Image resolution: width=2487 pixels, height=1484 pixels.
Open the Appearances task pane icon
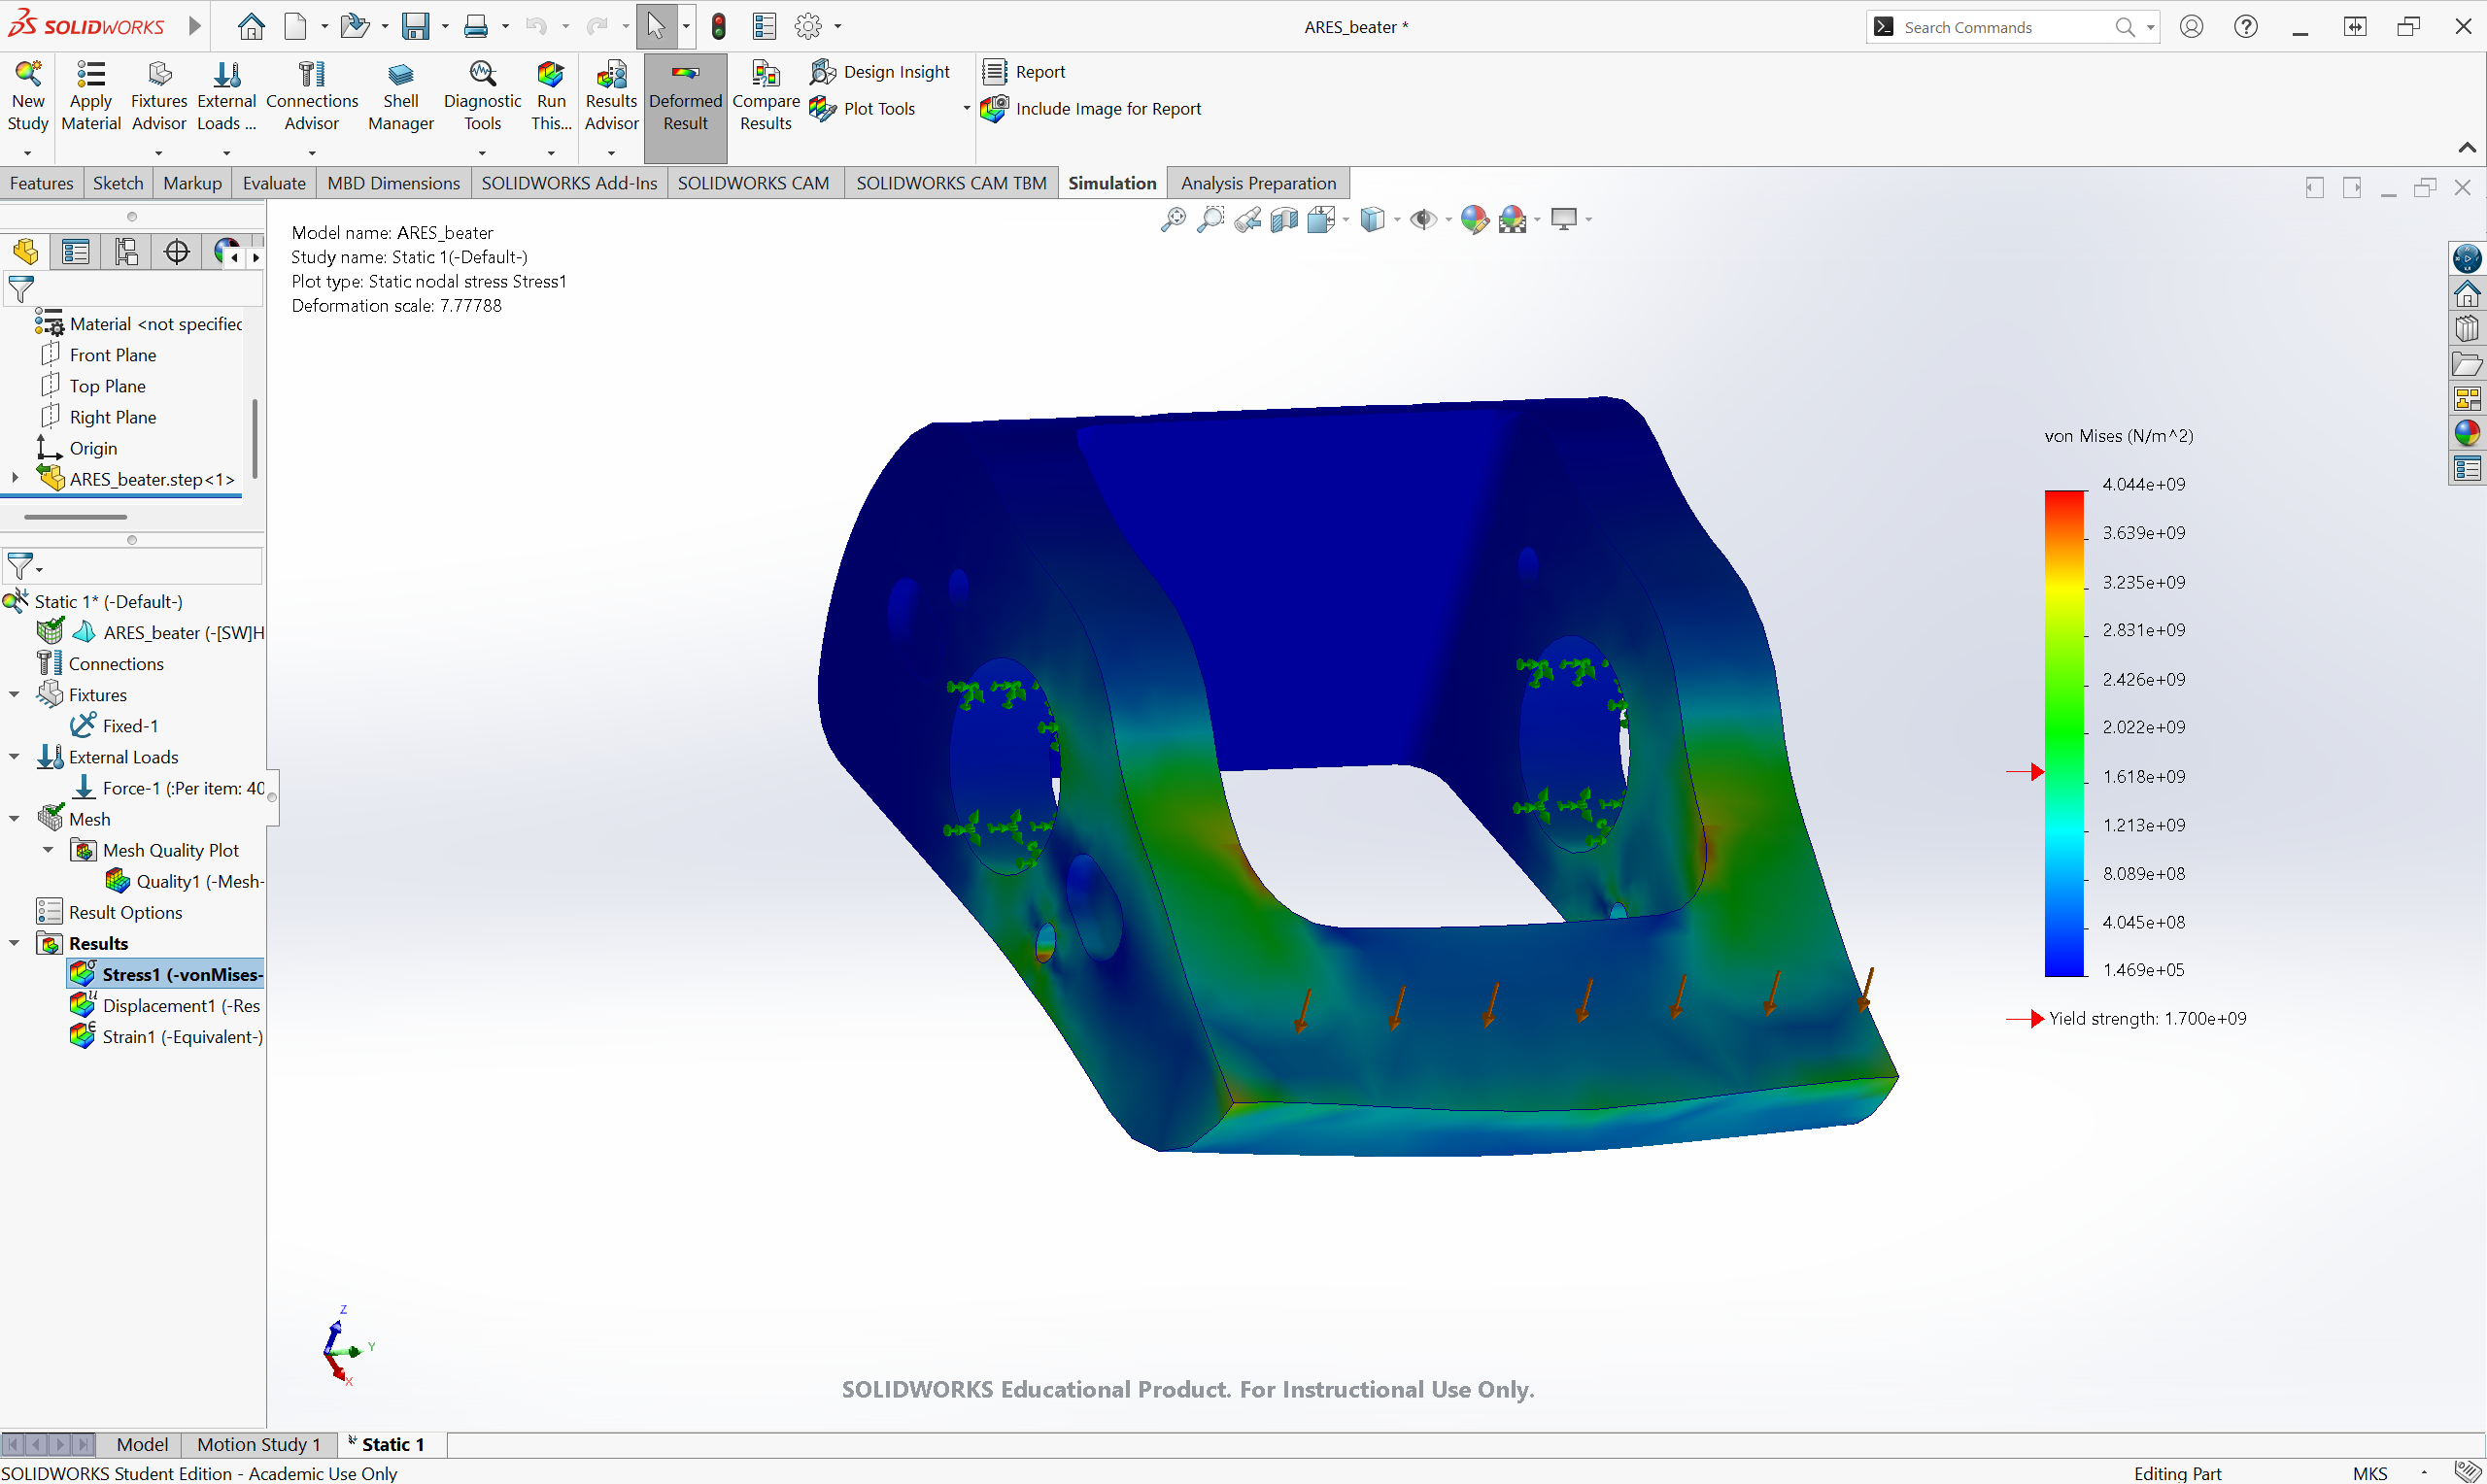(x=2466, y=433)
